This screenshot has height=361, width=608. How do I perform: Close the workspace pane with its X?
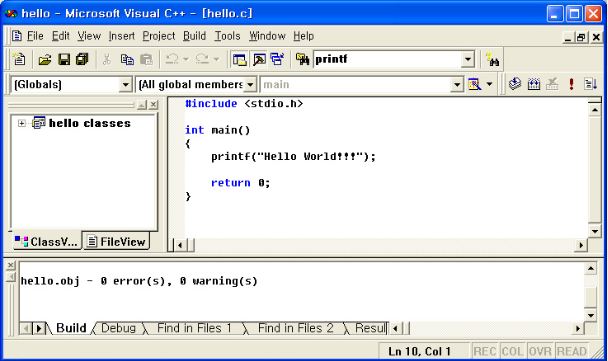tap(154, 104)
